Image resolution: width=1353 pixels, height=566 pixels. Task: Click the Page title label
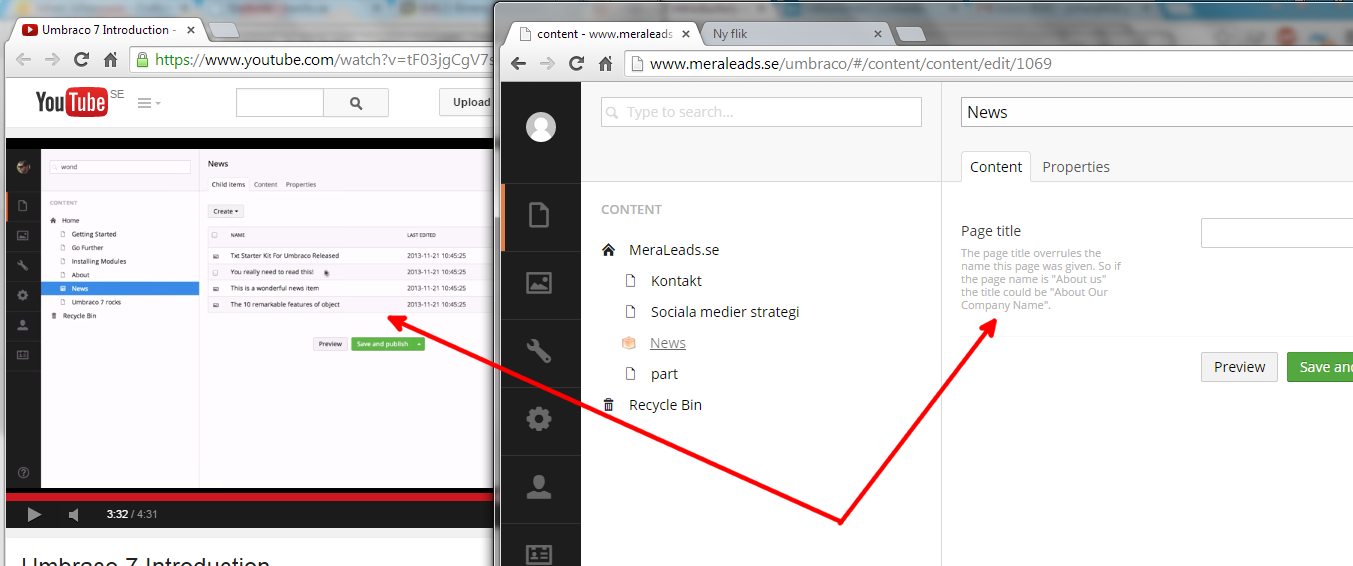[x=991, y=231]
